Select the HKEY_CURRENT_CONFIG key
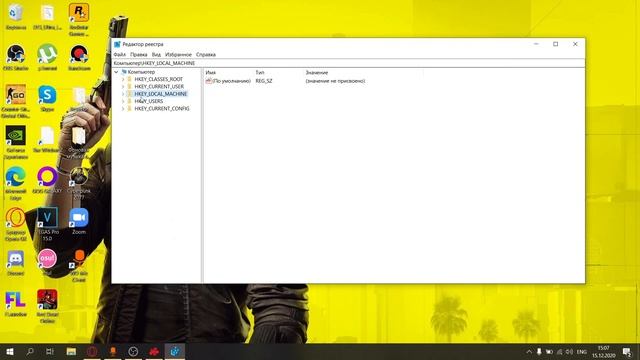The image size is (640, 360). point(162,109)
